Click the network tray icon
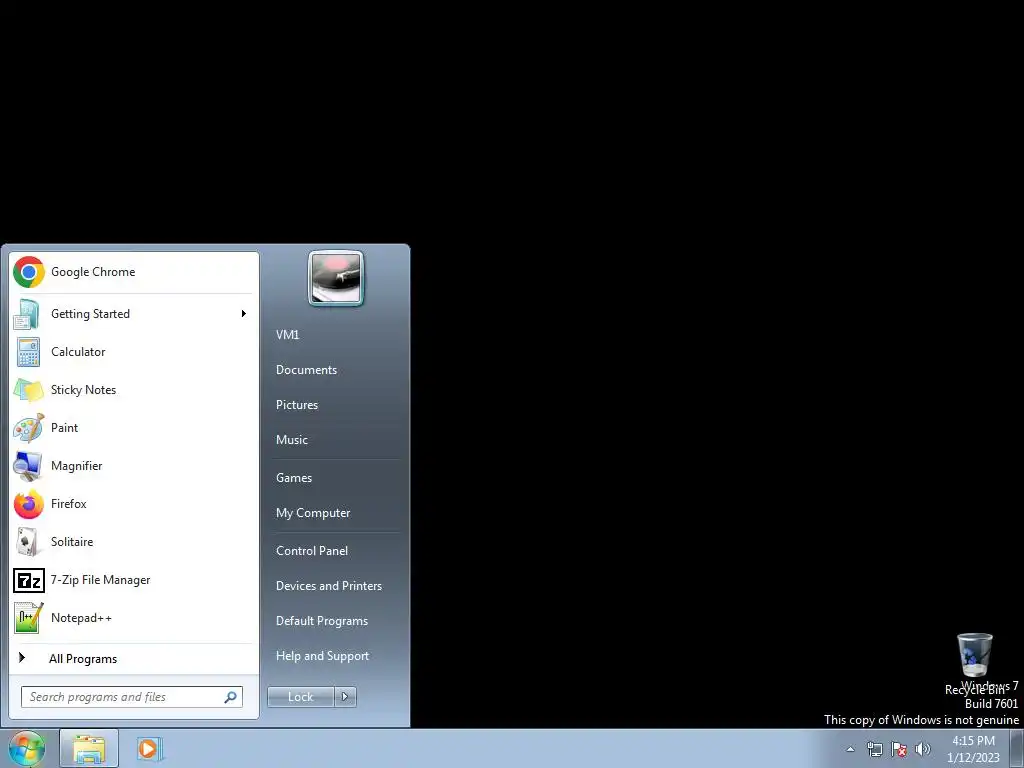Screen dimensions: 1024x768 point(874,749)
